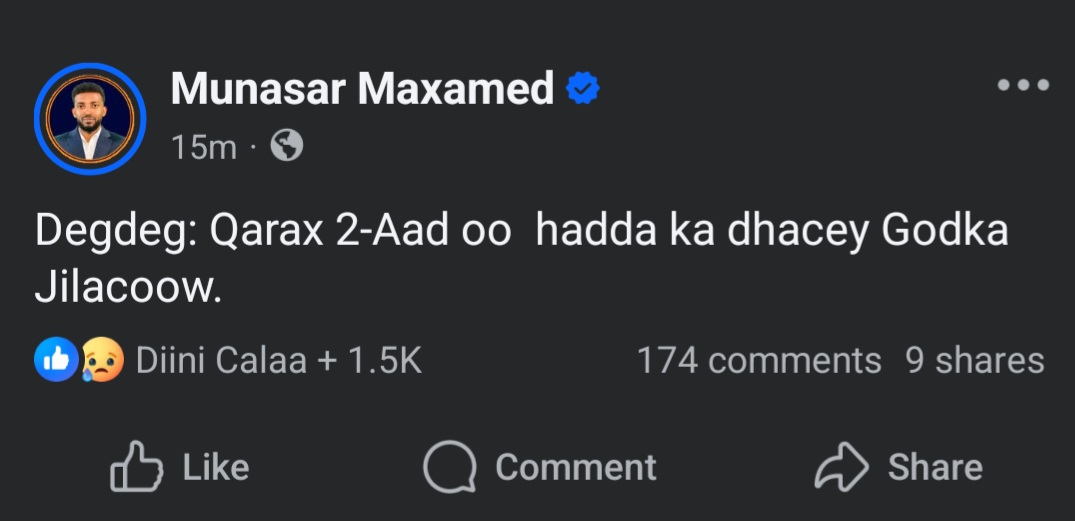This screenshot has height=521, width=1075.
Task: Click the globe public privacy icon
Action: click(x=287, y=147)
